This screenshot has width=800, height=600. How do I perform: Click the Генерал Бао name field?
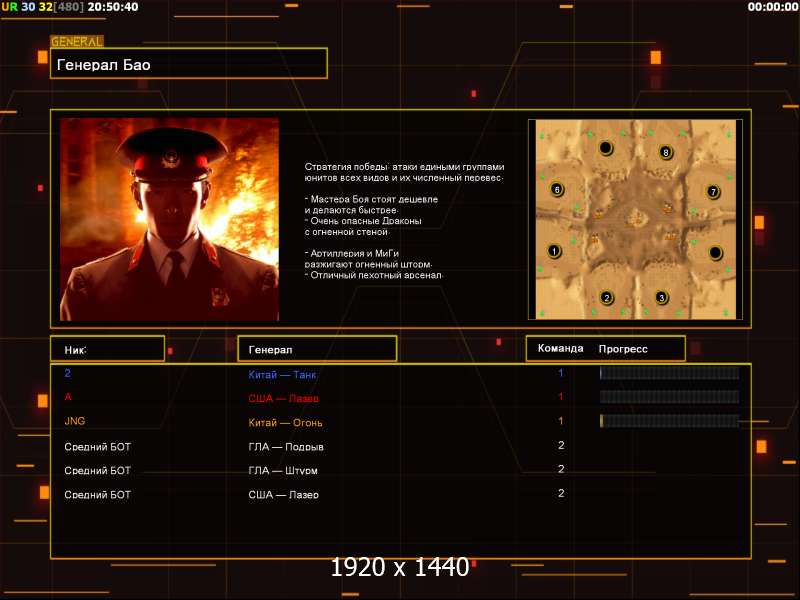189,64
